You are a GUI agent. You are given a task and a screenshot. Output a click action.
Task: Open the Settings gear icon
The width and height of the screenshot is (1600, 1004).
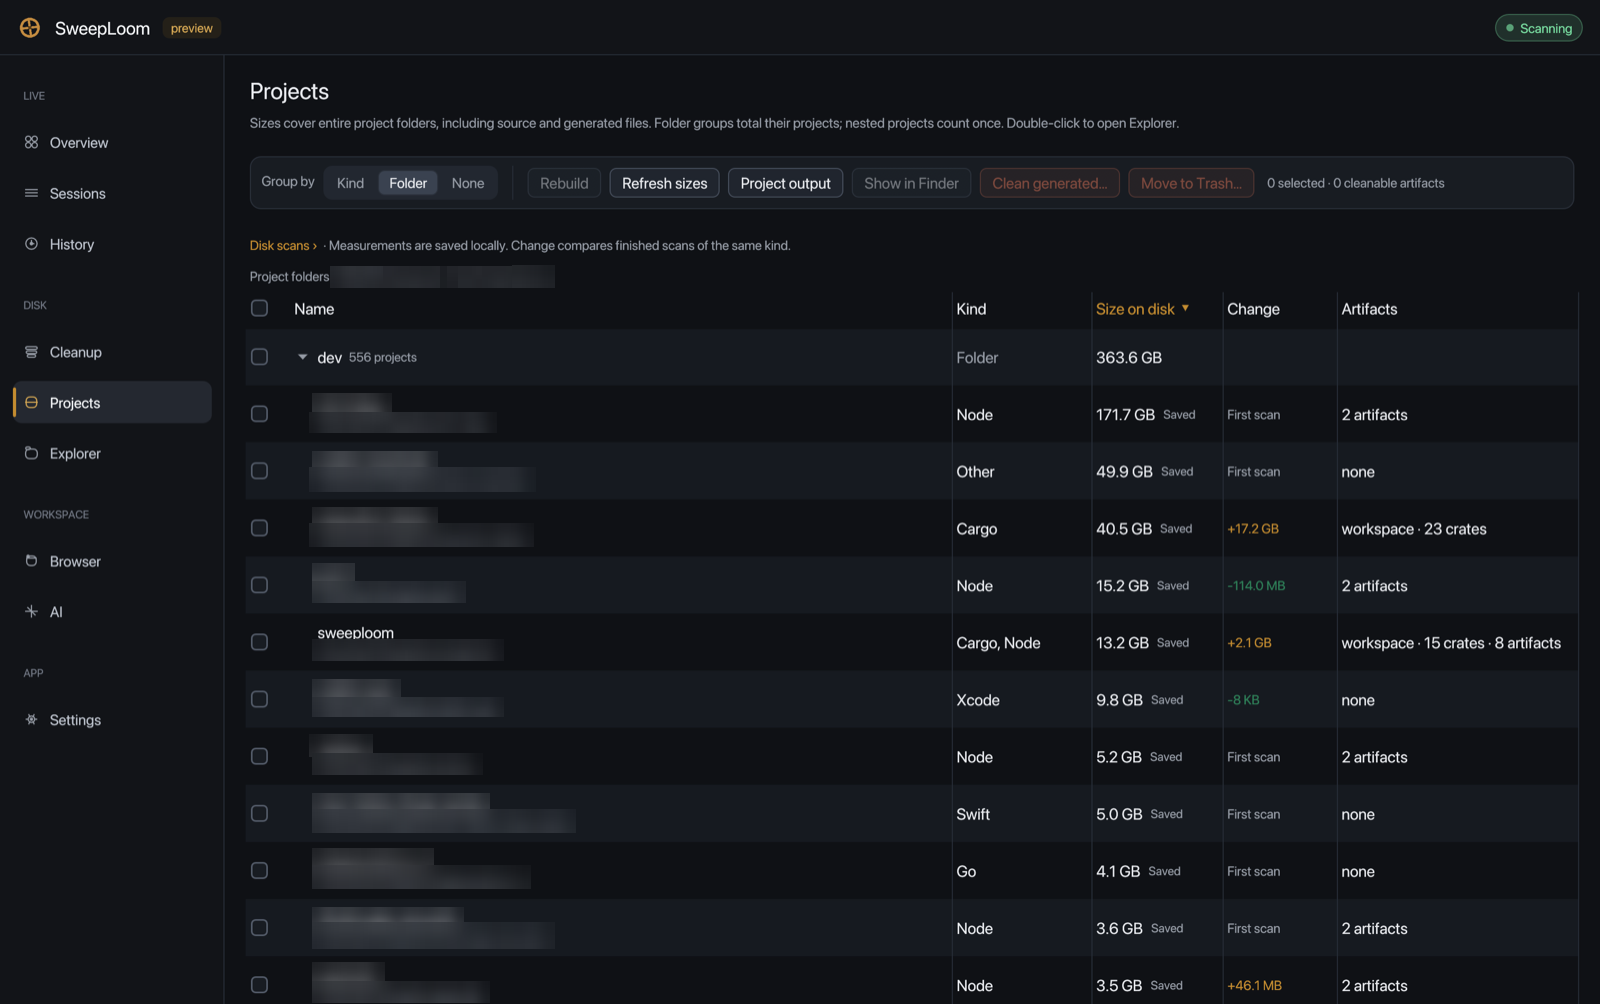coord(31,719)
